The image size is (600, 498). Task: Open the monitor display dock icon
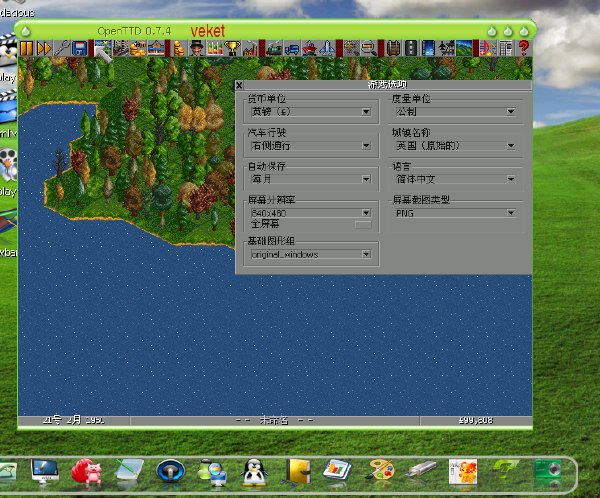[45, 471]
